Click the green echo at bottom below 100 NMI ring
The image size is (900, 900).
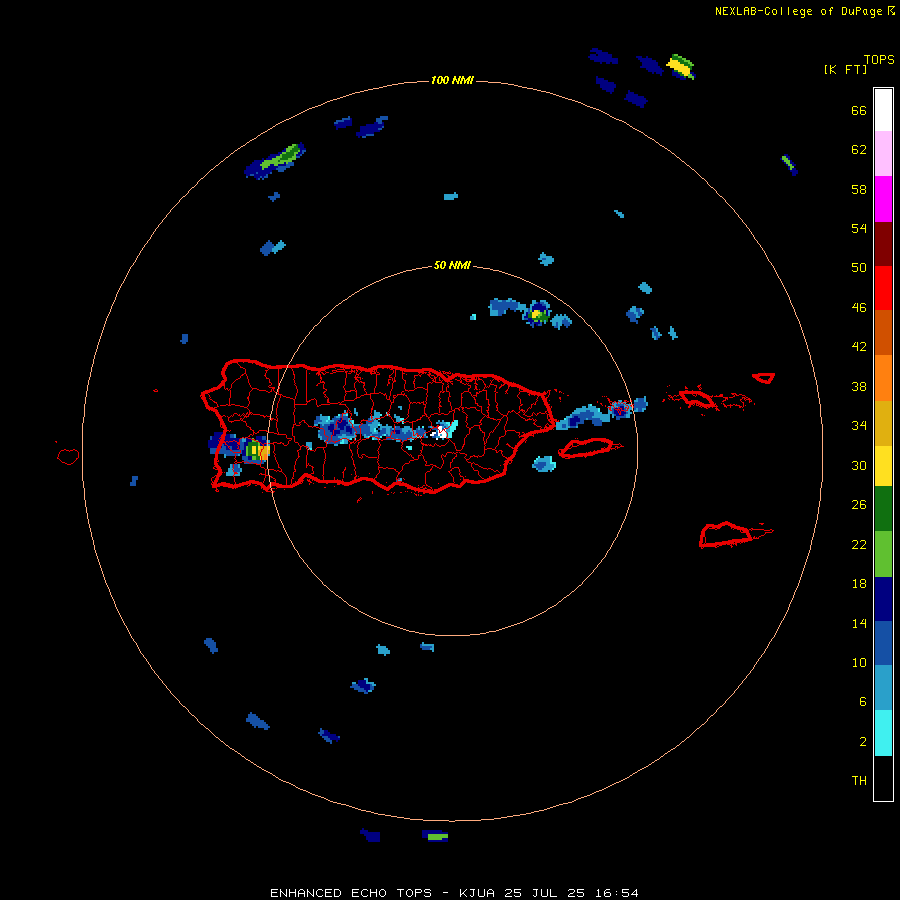[437, 837]
